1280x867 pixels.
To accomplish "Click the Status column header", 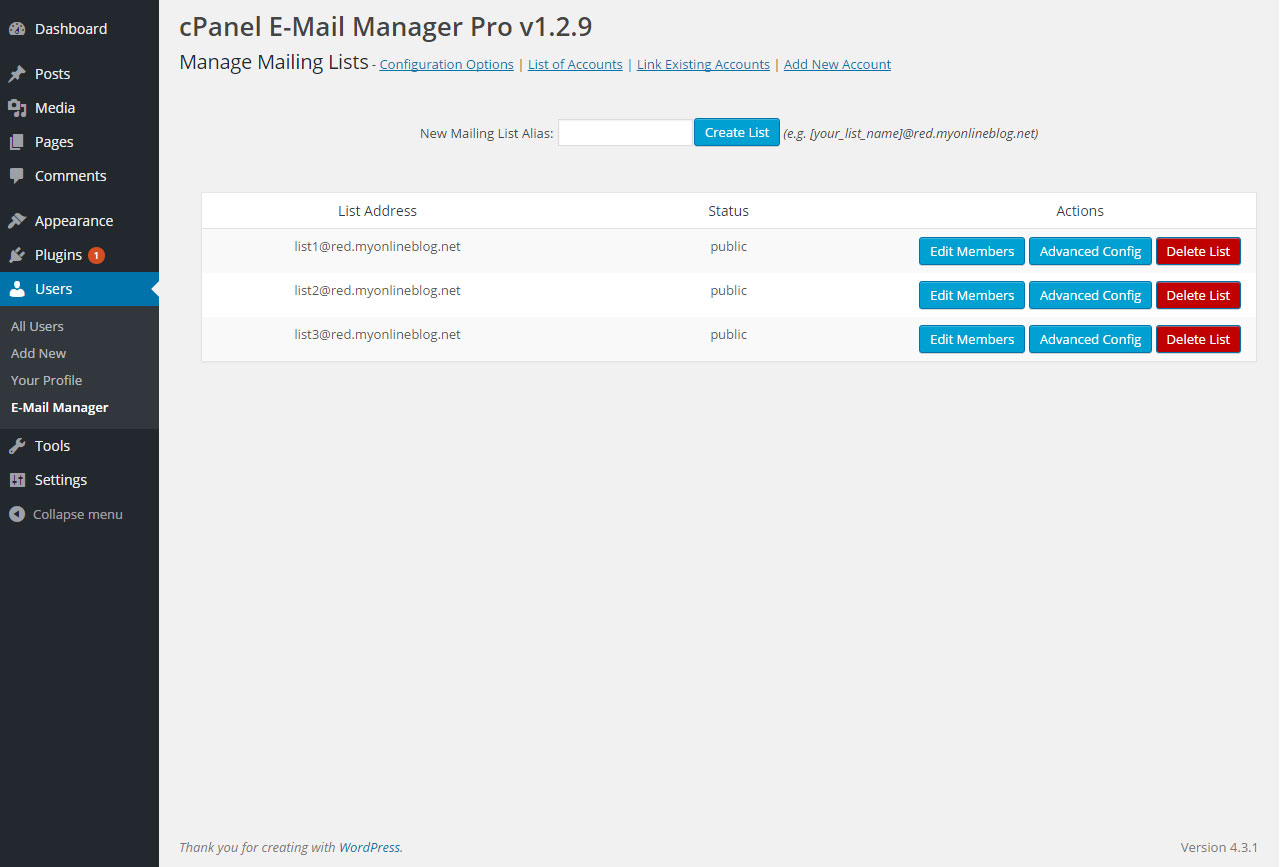I will pyautogui.click(x=728, y=211).
